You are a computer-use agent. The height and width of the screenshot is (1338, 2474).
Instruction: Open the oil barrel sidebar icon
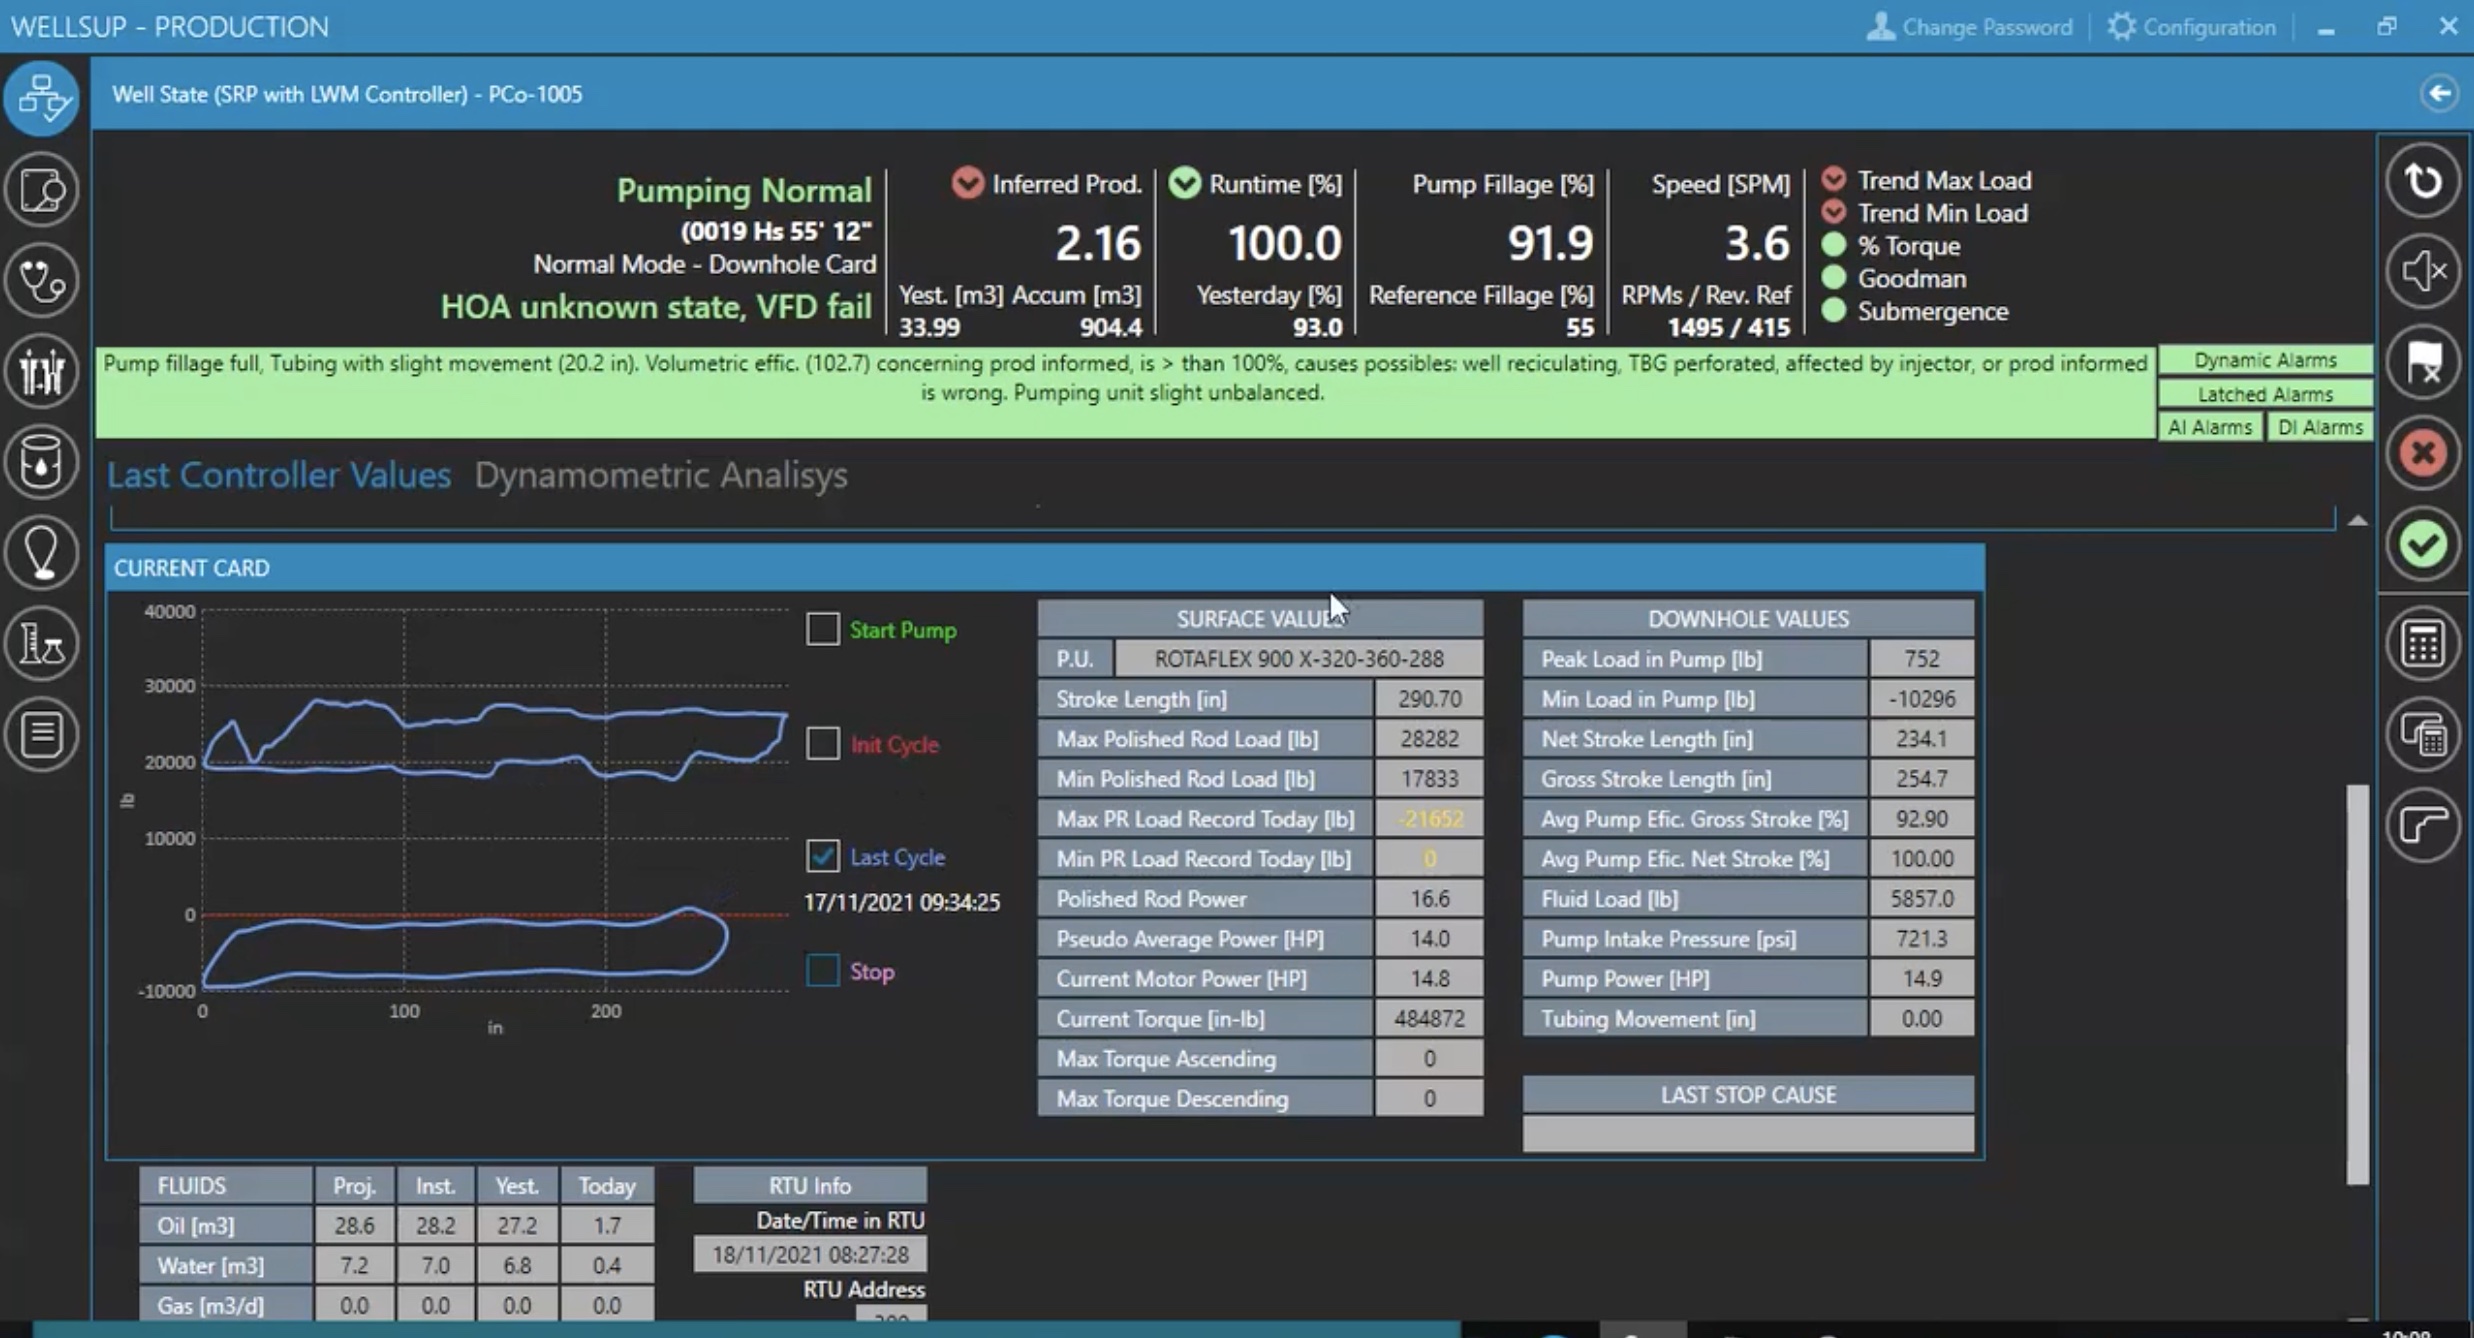(42, 462)
